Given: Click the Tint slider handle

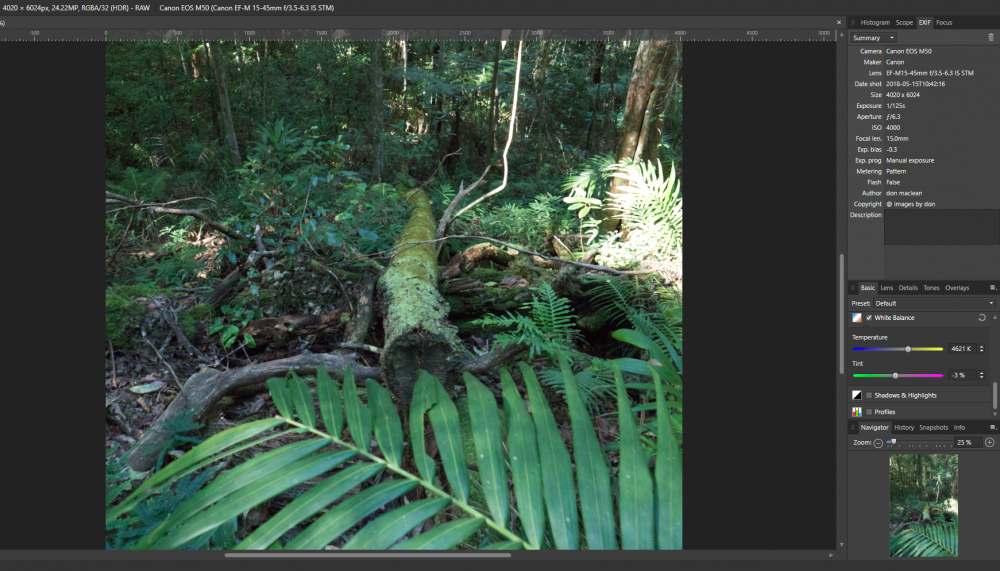Looking at the screenshot, I should pos(895,375).
